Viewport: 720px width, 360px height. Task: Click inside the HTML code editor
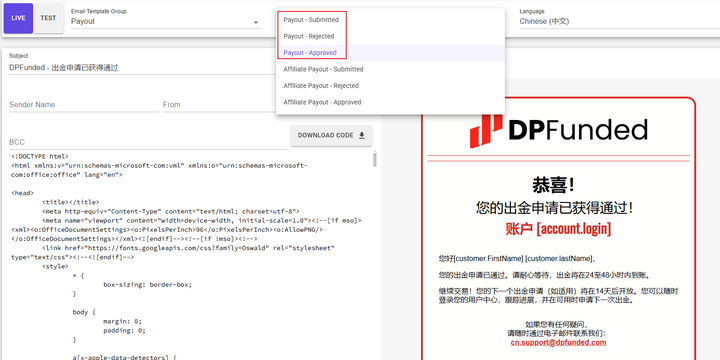pos(191,256)
